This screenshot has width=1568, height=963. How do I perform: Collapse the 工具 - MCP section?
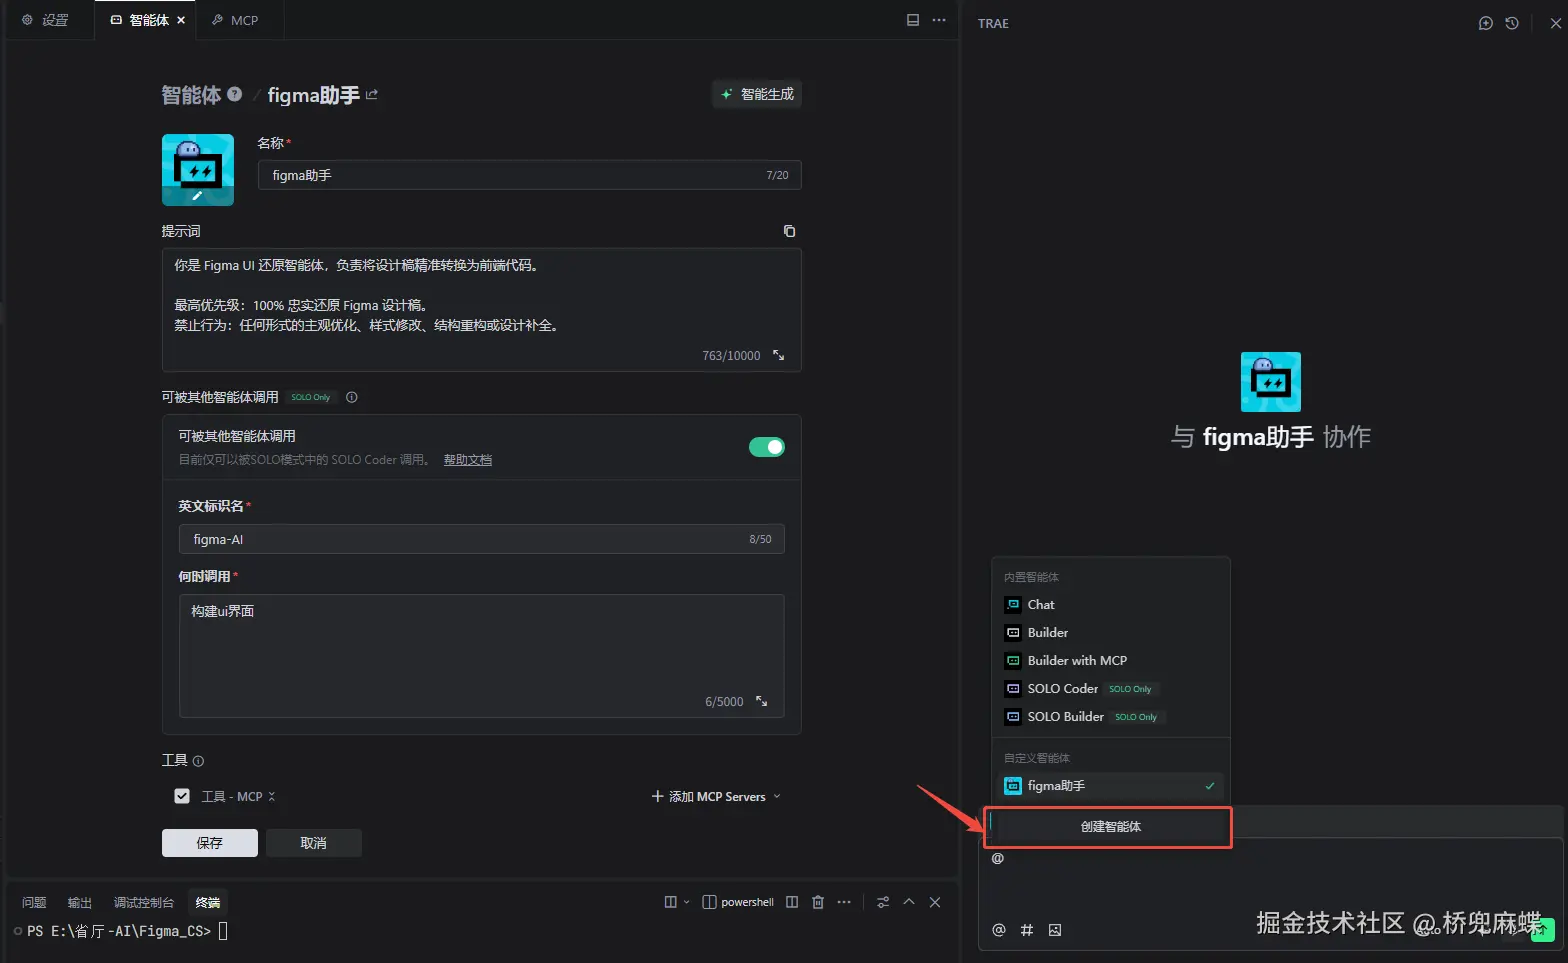tap(271, 797)
